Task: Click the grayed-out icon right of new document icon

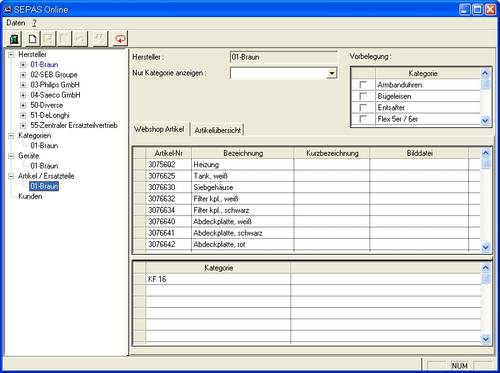Action: (x=48, y=39)
